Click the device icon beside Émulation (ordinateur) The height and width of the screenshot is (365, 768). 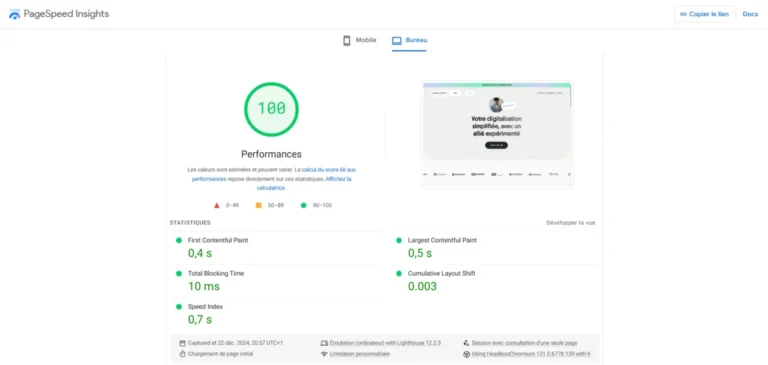click(x=324, y=343)
